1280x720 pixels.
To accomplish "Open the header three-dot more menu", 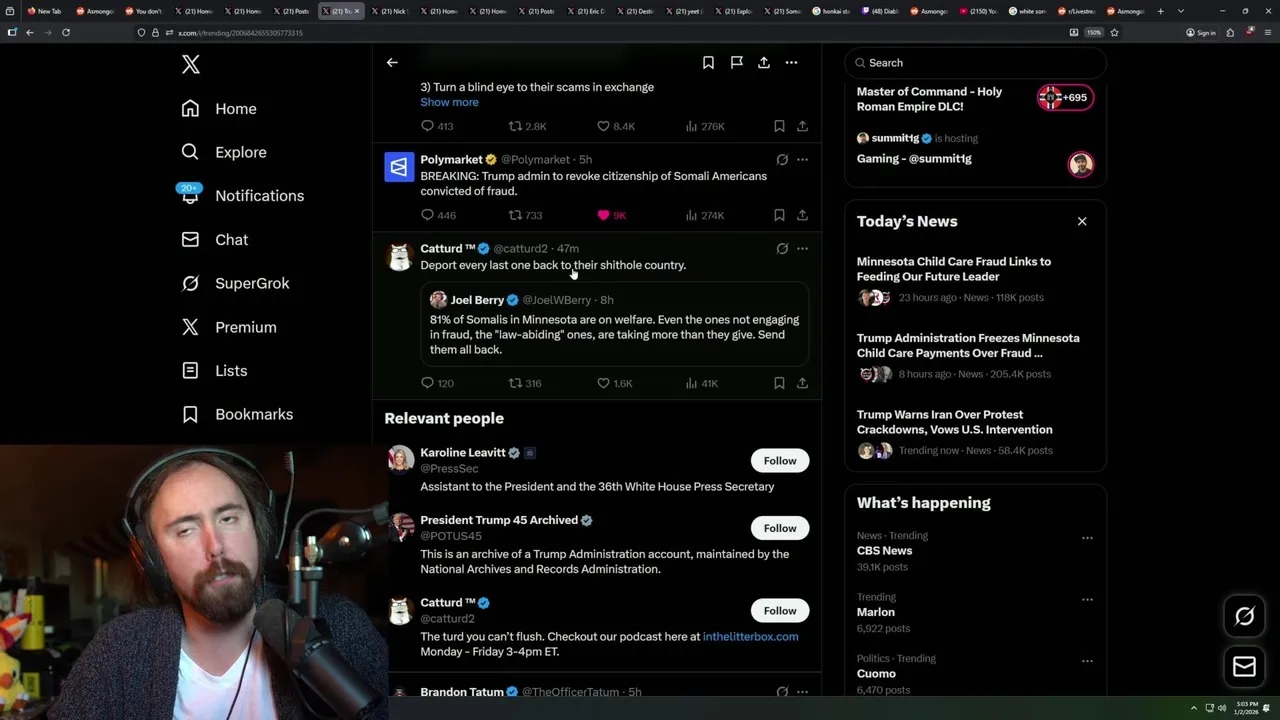I will coord(791,62).
